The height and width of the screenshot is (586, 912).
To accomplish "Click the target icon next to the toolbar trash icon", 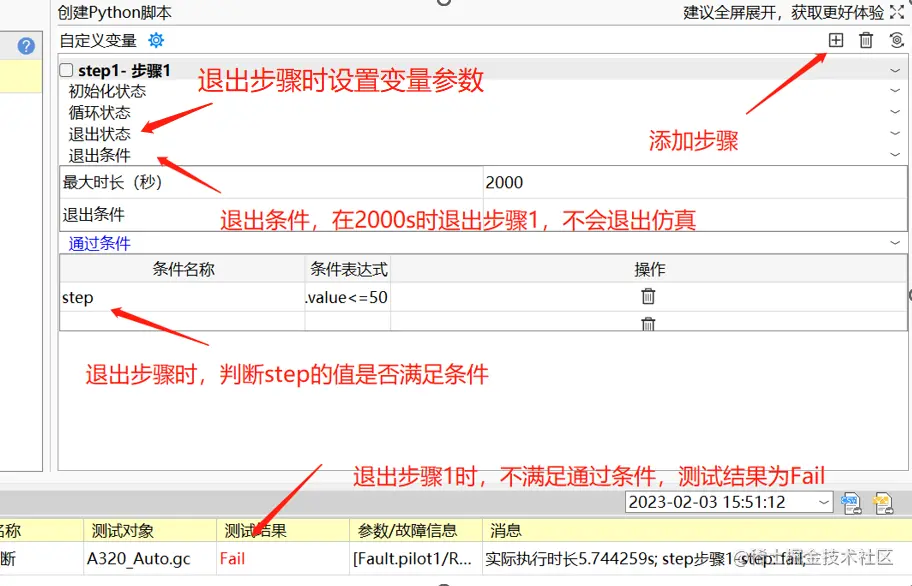I will [x=897, y=40].
